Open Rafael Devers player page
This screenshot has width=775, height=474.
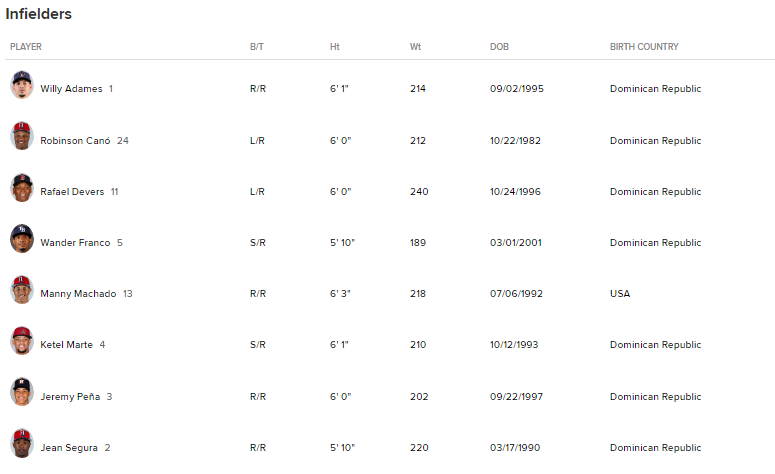pos(72,192)
